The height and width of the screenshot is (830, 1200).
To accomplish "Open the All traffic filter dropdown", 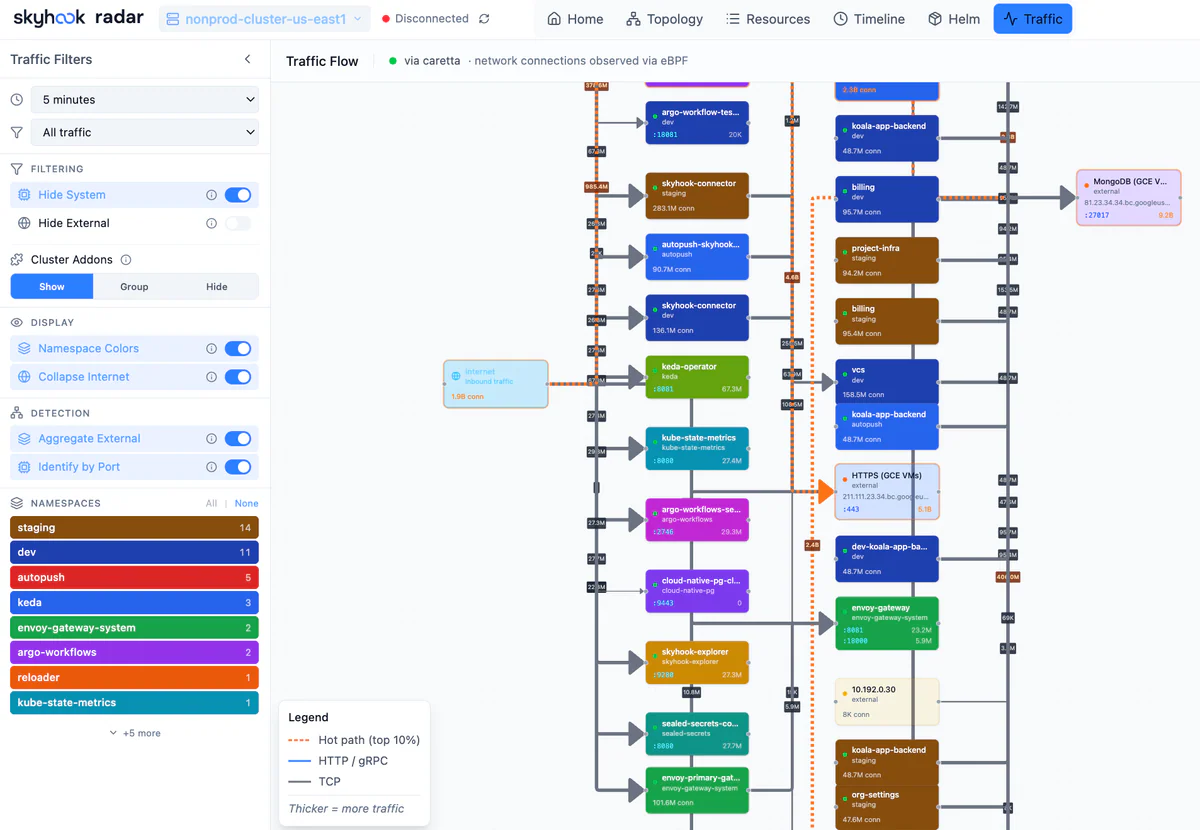I will pyautogui.click(x=146, y=132).
